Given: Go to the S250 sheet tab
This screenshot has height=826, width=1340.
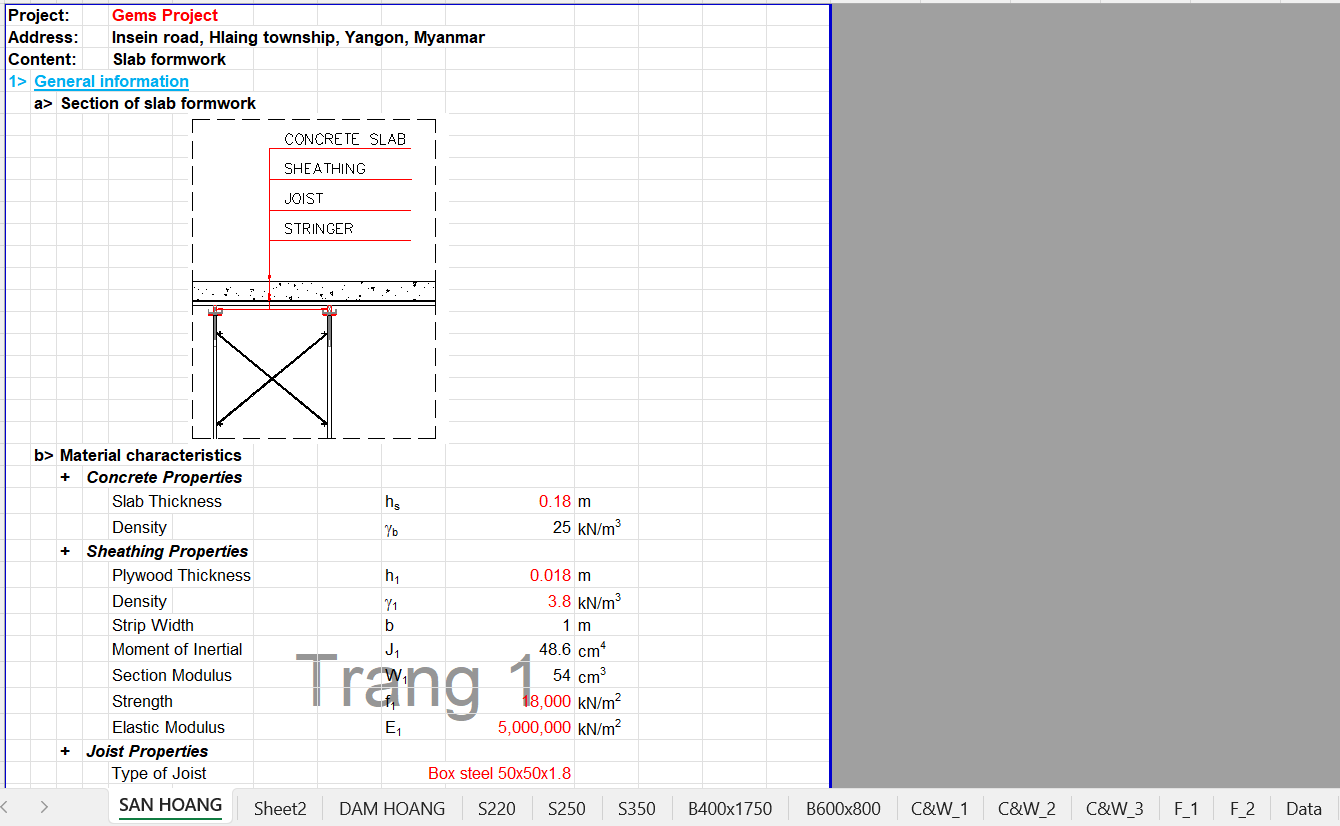Looking at the screenshot, I should (567, 808).
